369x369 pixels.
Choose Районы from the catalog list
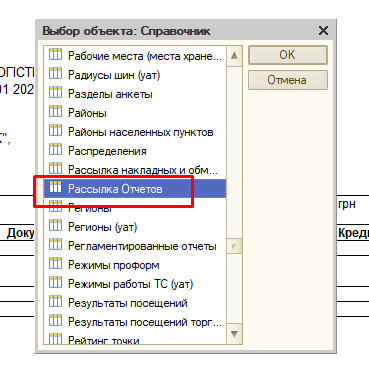point(135,113)
